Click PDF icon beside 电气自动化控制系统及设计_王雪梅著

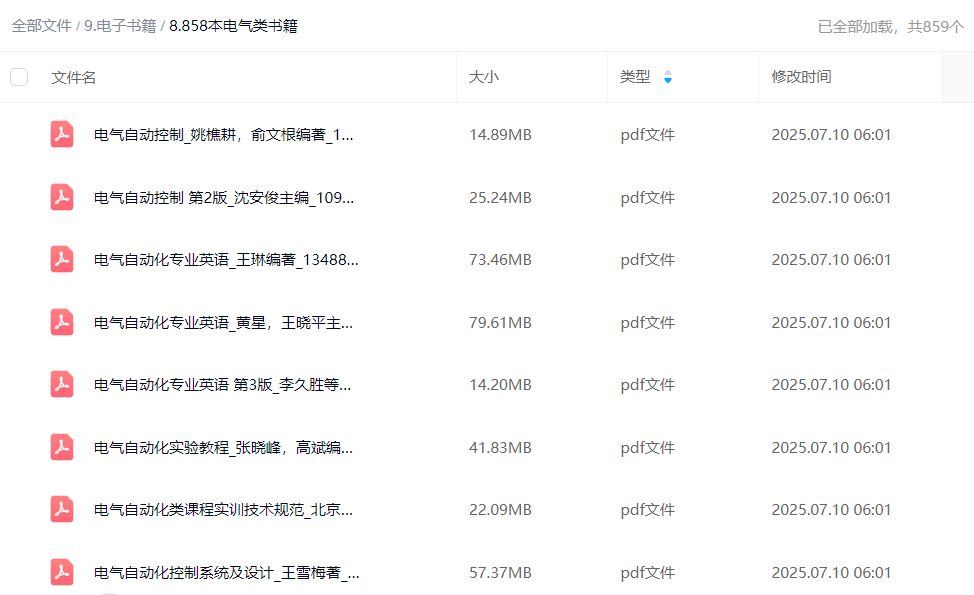63,572
